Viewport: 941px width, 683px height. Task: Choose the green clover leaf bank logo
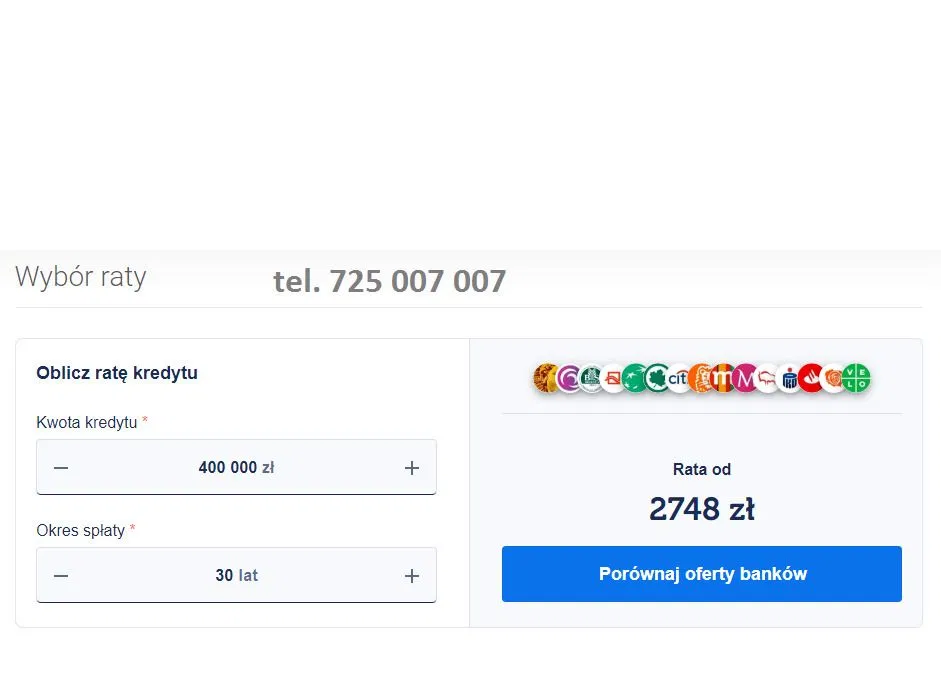(x=657, y=378)
